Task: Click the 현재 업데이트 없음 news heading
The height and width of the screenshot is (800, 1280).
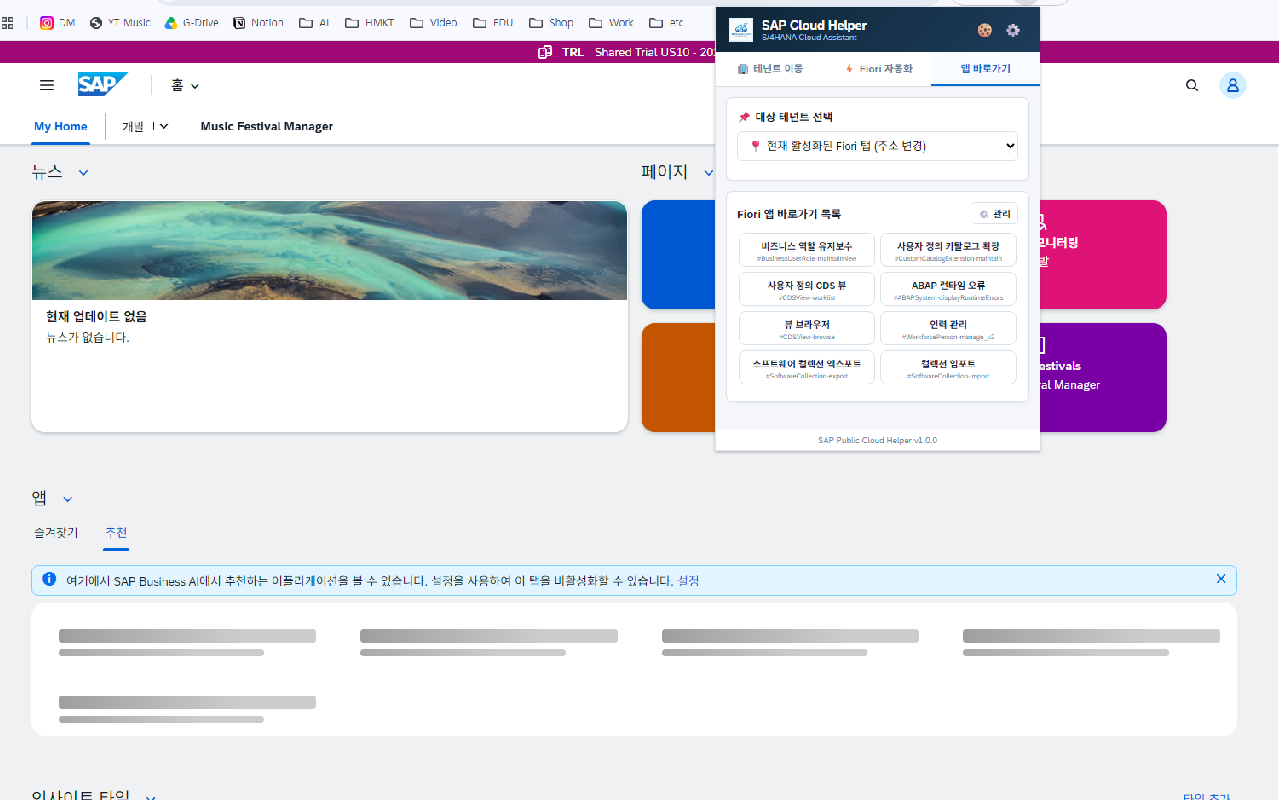Action: pyautogui.click(x=96, y=316)
